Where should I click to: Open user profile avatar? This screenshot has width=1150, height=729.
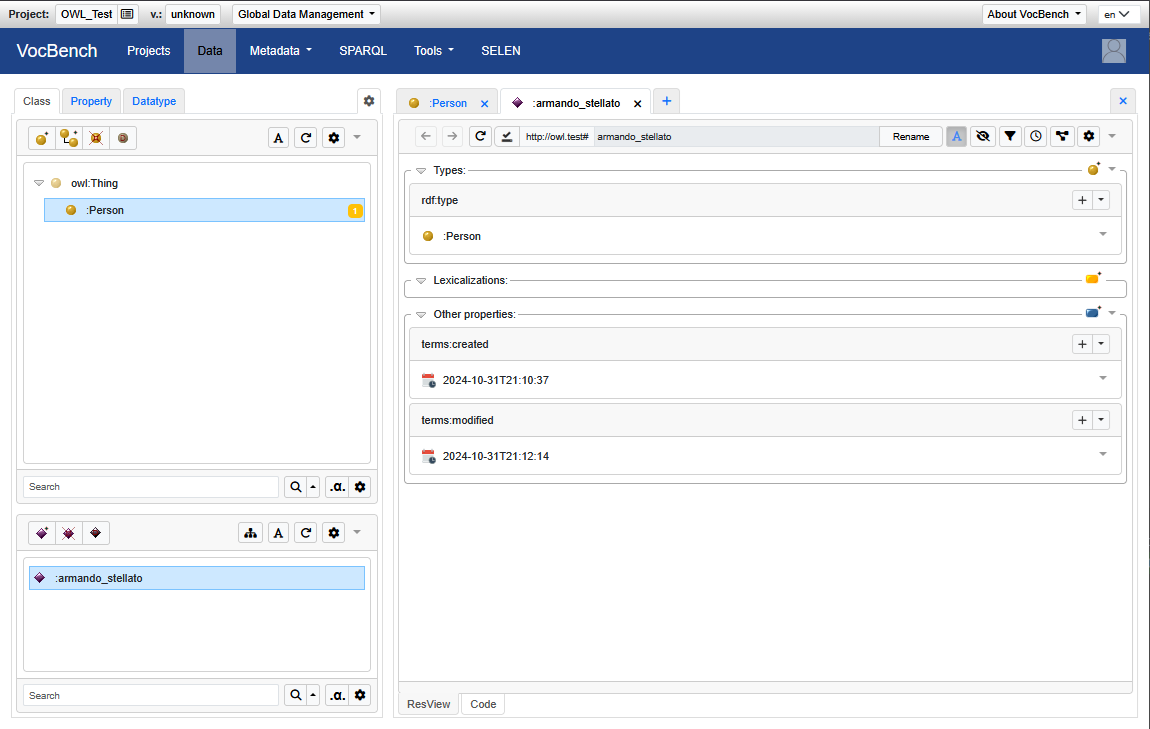tap(1114, 51)
